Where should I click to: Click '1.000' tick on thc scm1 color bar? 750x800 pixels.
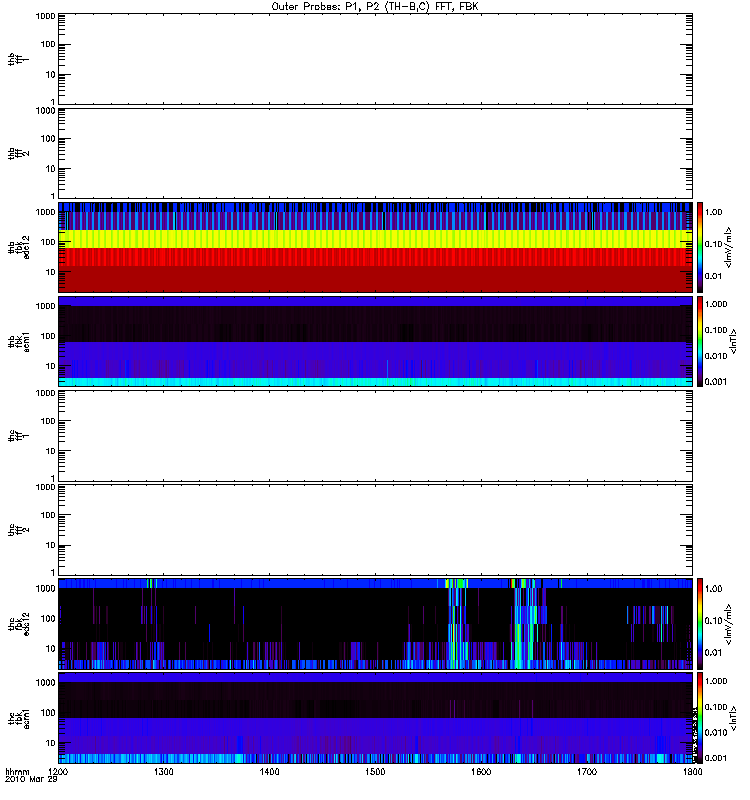tap(716, 681)
